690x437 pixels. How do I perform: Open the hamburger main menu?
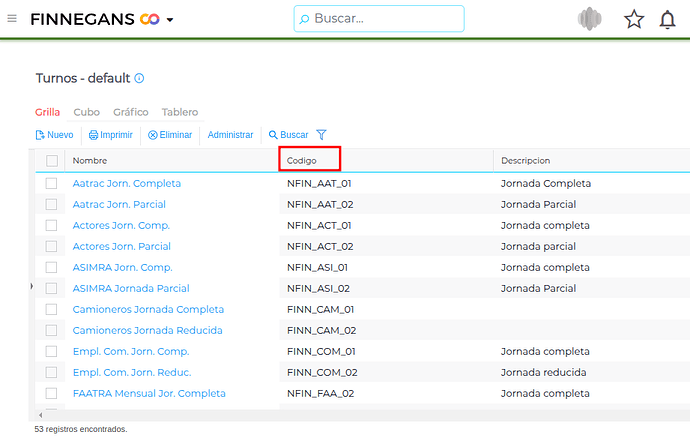[x=12, y=18]
